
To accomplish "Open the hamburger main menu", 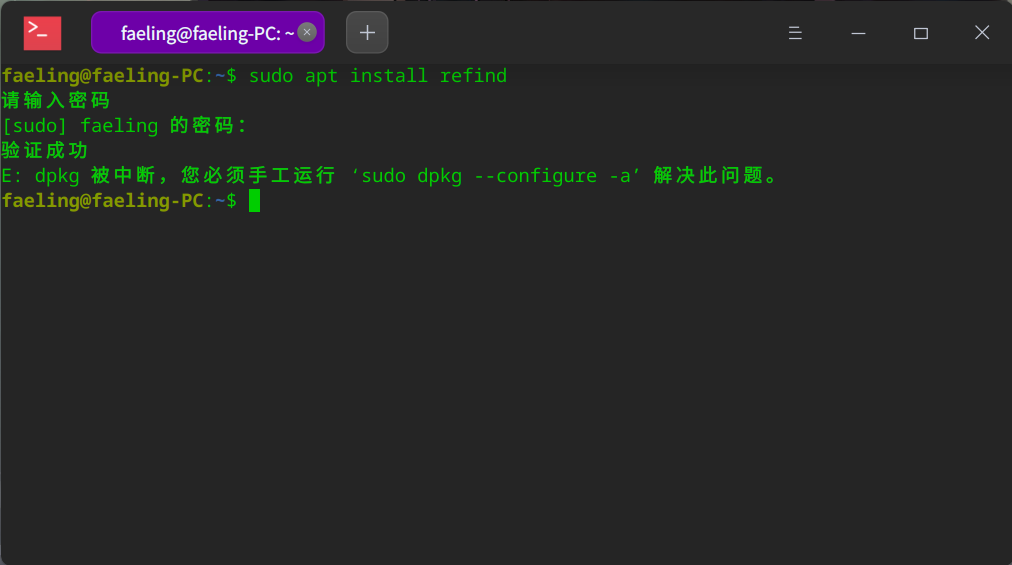I will tap(795, 33).
